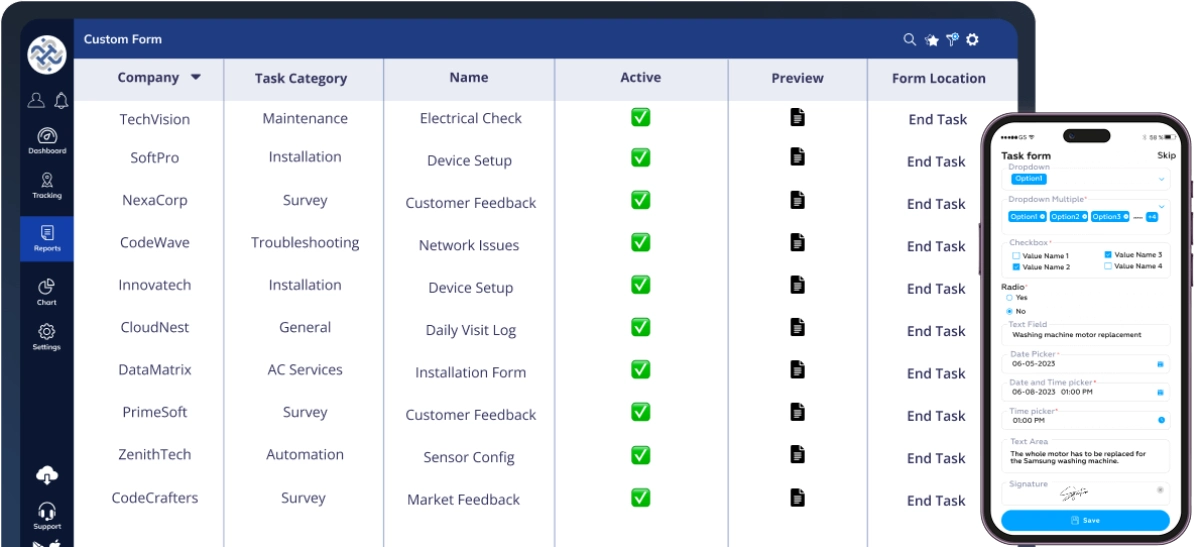This screenshot has height=547, width=1200.
Task: Check Value Name 1 in phone form
Action: [1016, 256]
